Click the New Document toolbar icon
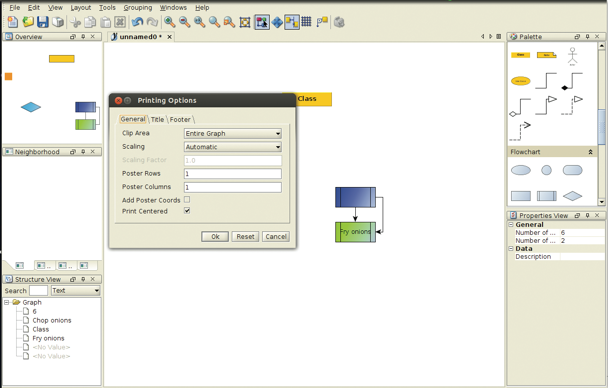 click(x=13, y=22)
